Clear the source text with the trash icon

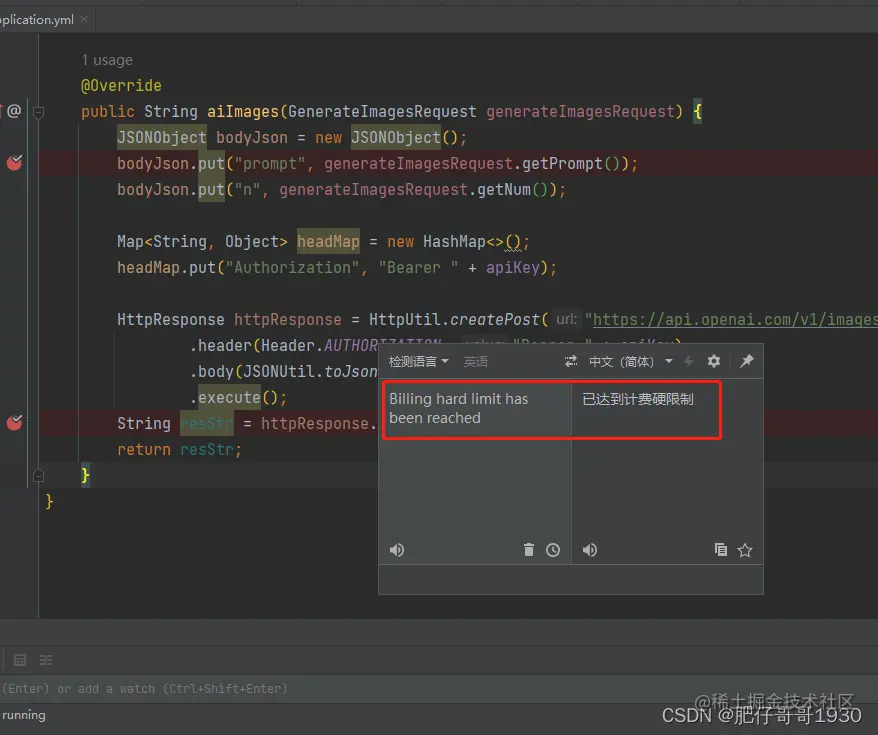529,550
